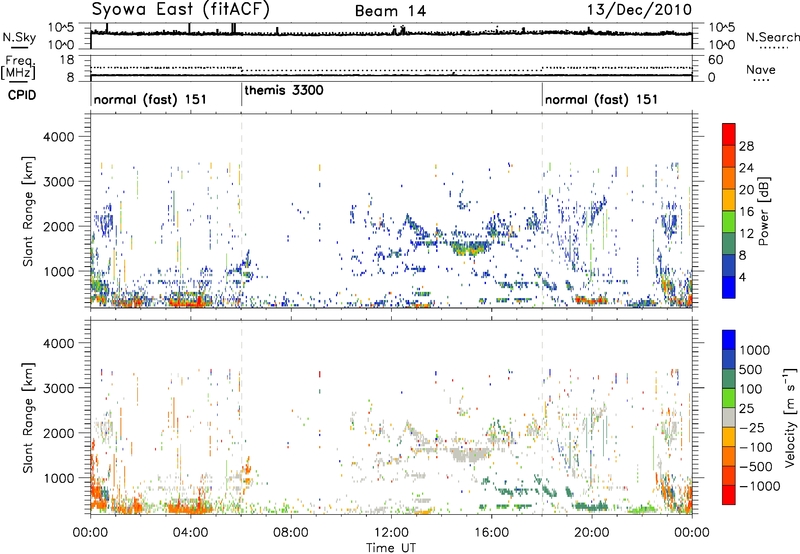Click the 'themis 3300' CPID label
The image size is (800, 554).
(x=284, y=91)
